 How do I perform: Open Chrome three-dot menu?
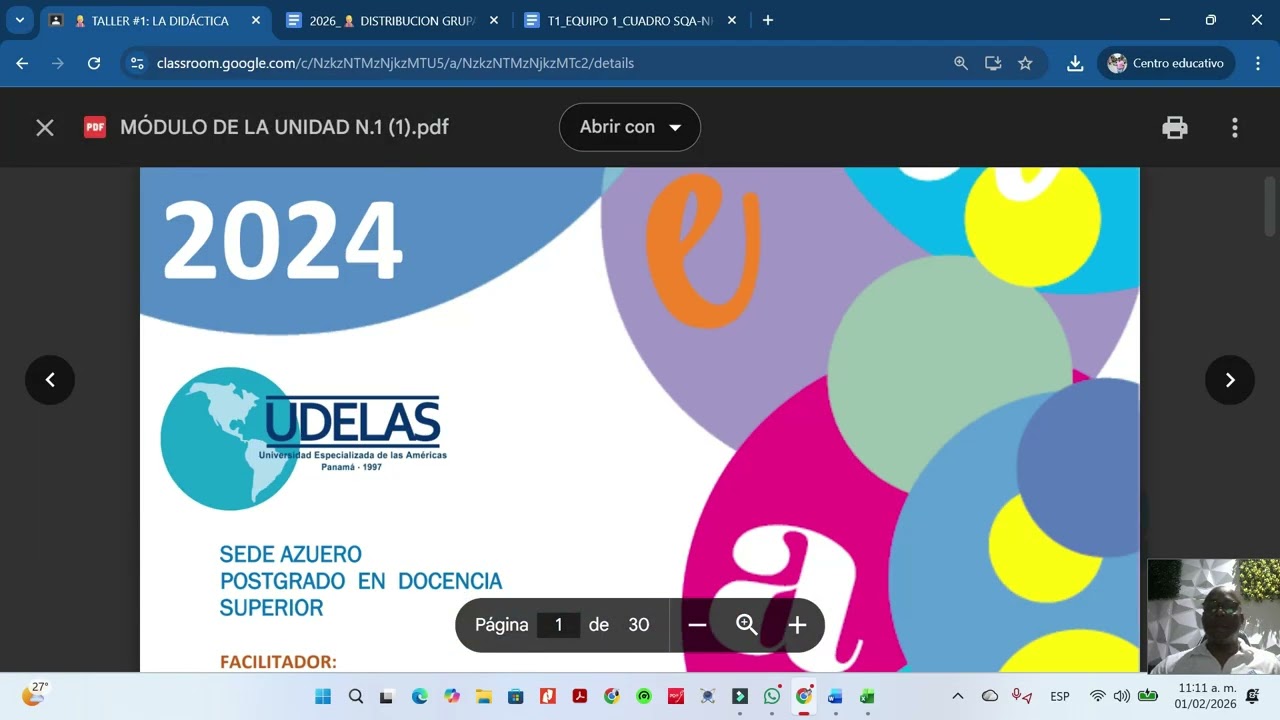[1258, 63]
